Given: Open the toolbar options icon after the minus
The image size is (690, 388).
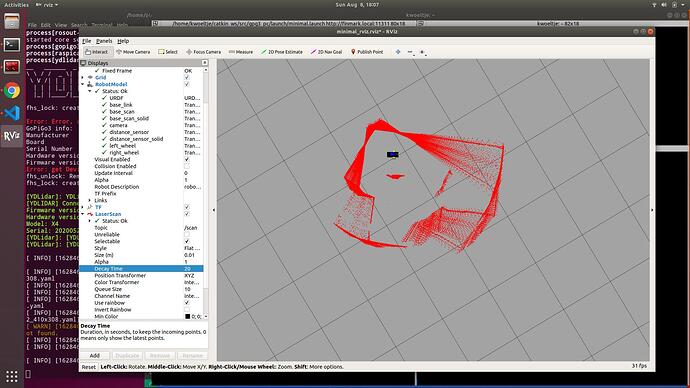Looking at the screenshot, I should coord(422,52).
